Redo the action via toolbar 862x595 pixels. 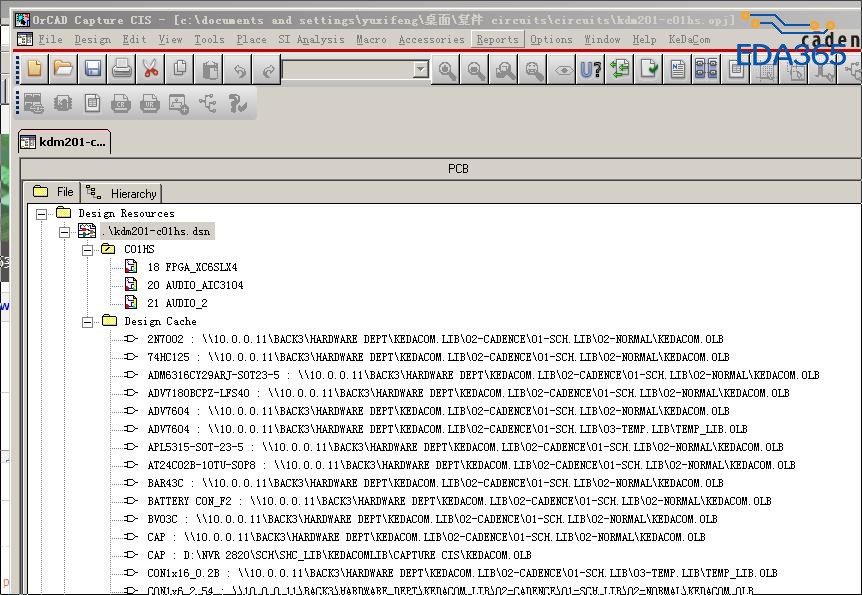coord(268,69)
